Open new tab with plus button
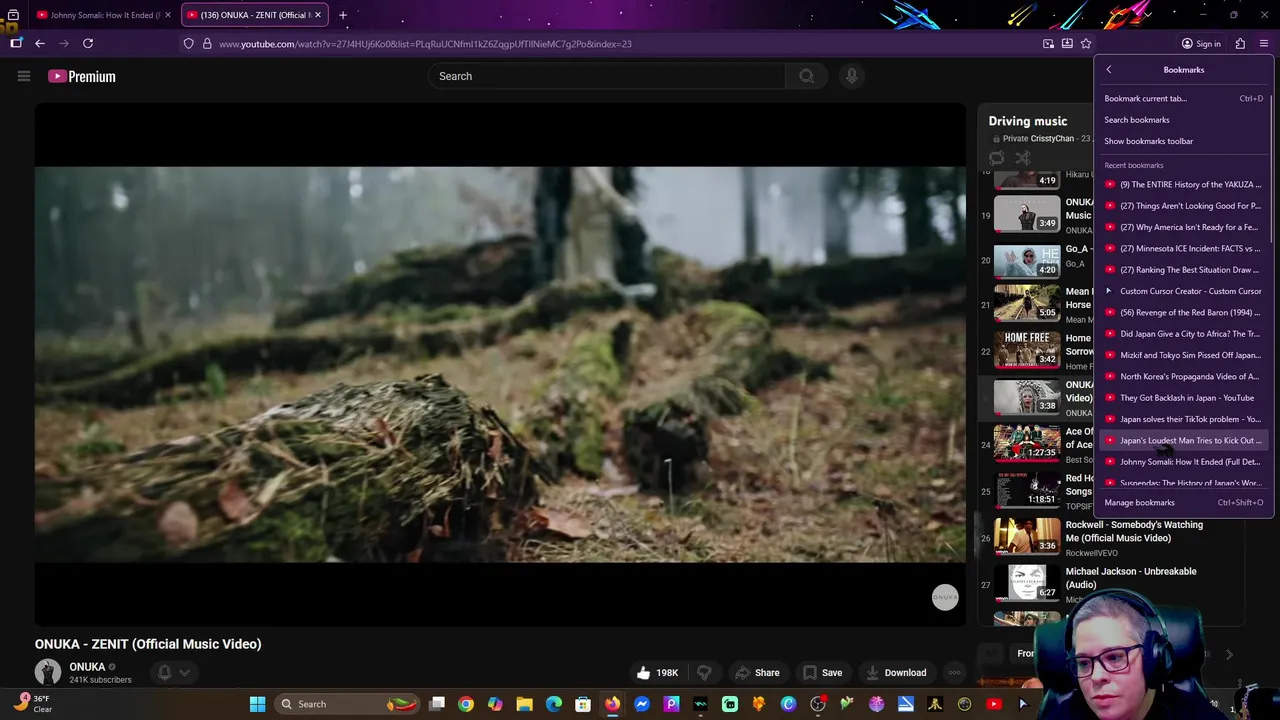1280x720 pixels. [x=342, y=15]
